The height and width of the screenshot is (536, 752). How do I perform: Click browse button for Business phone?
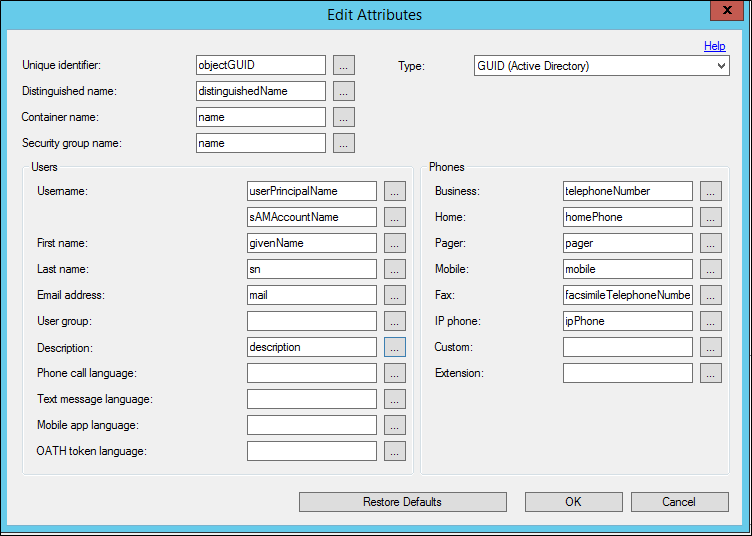pos(711,191)
